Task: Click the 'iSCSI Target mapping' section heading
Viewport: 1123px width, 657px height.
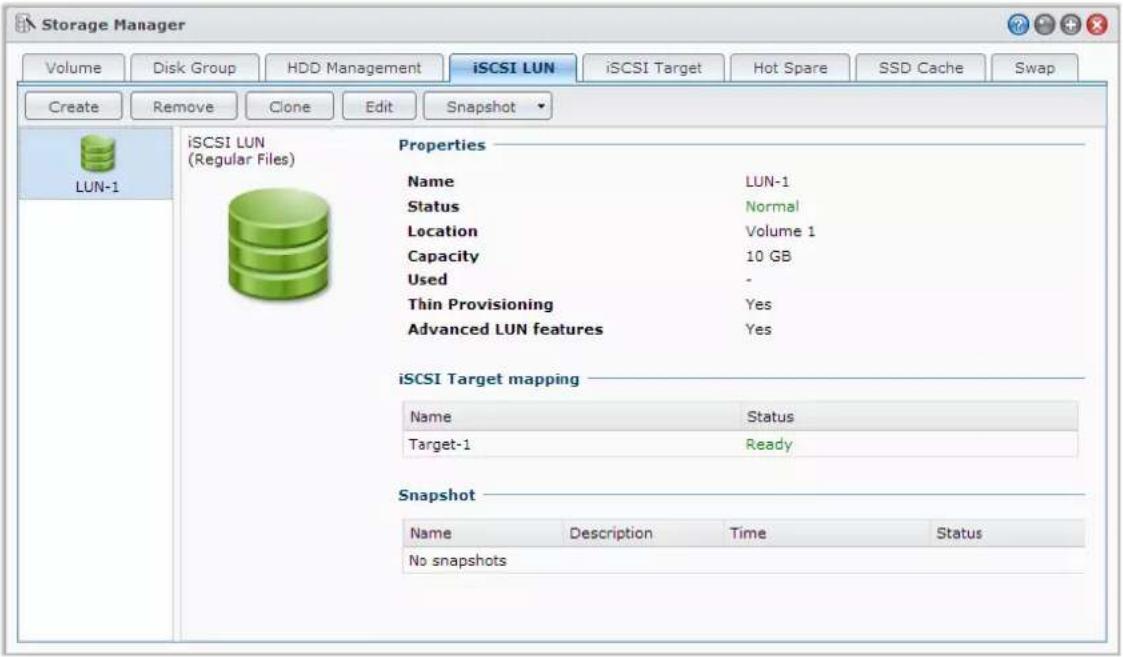Action: click(x=488, y=379)
